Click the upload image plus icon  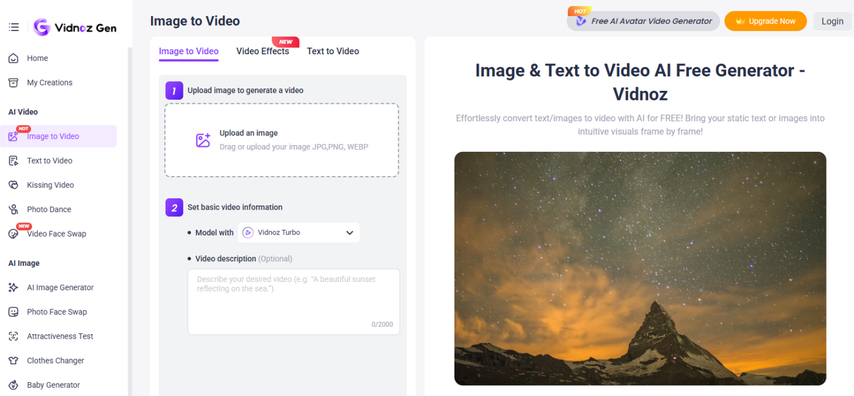click(203, 140)
